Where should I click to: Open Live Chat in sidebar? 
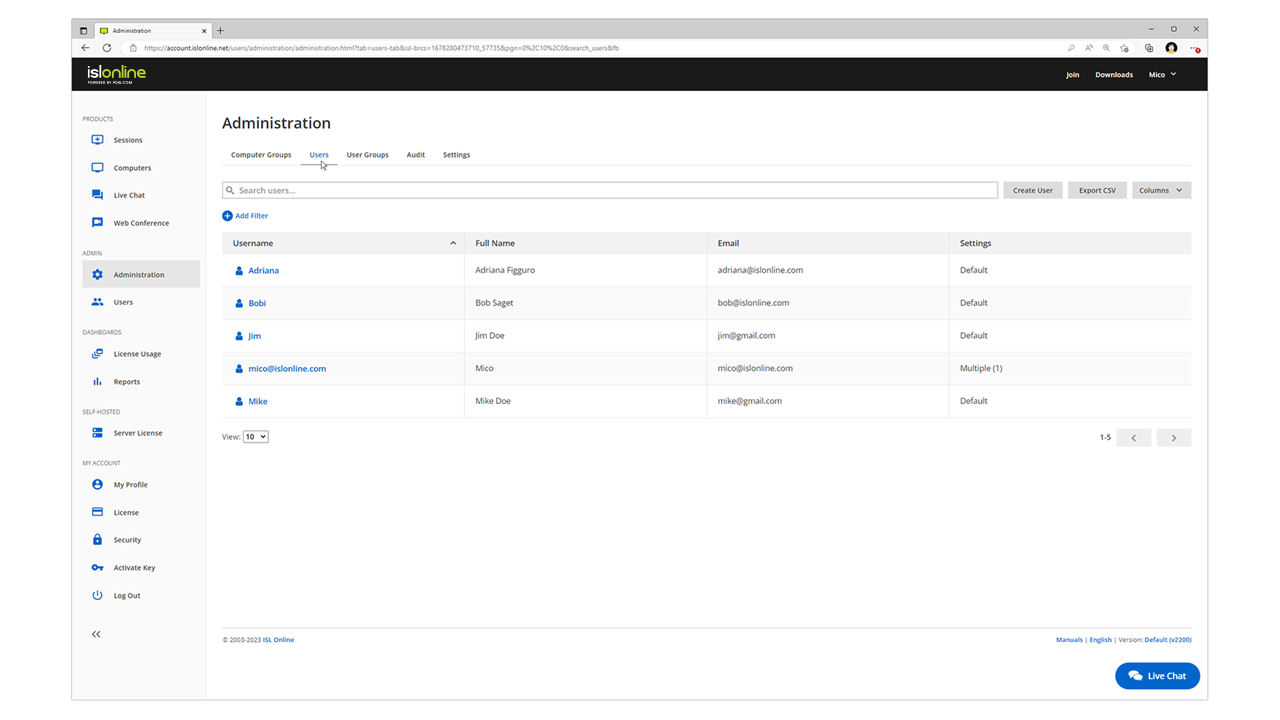click(x=128, y=196)
